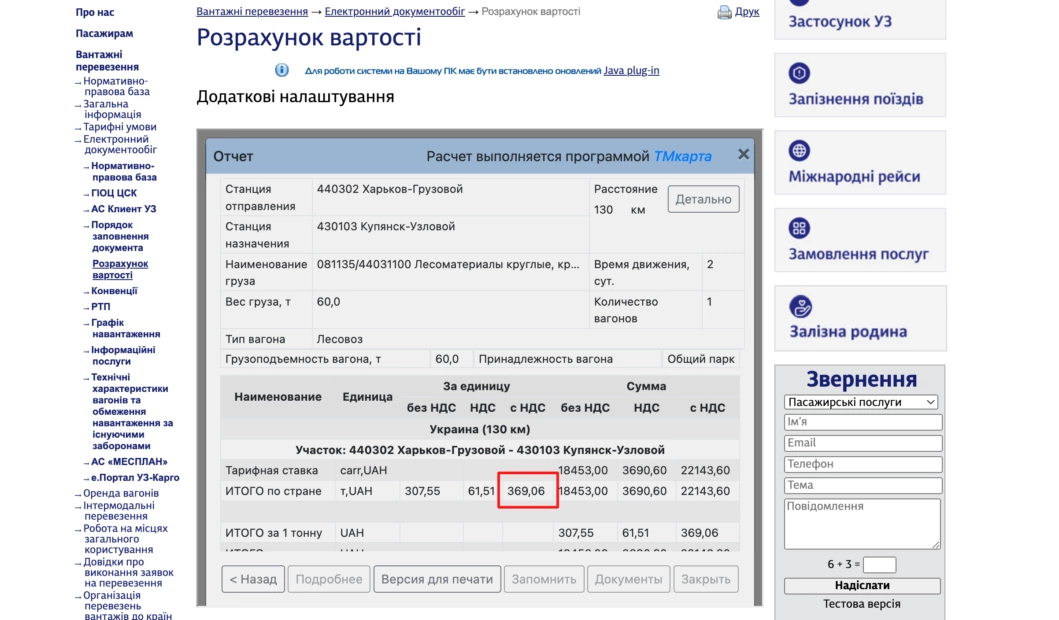Click the Повідомлення text area

point(862,523)
